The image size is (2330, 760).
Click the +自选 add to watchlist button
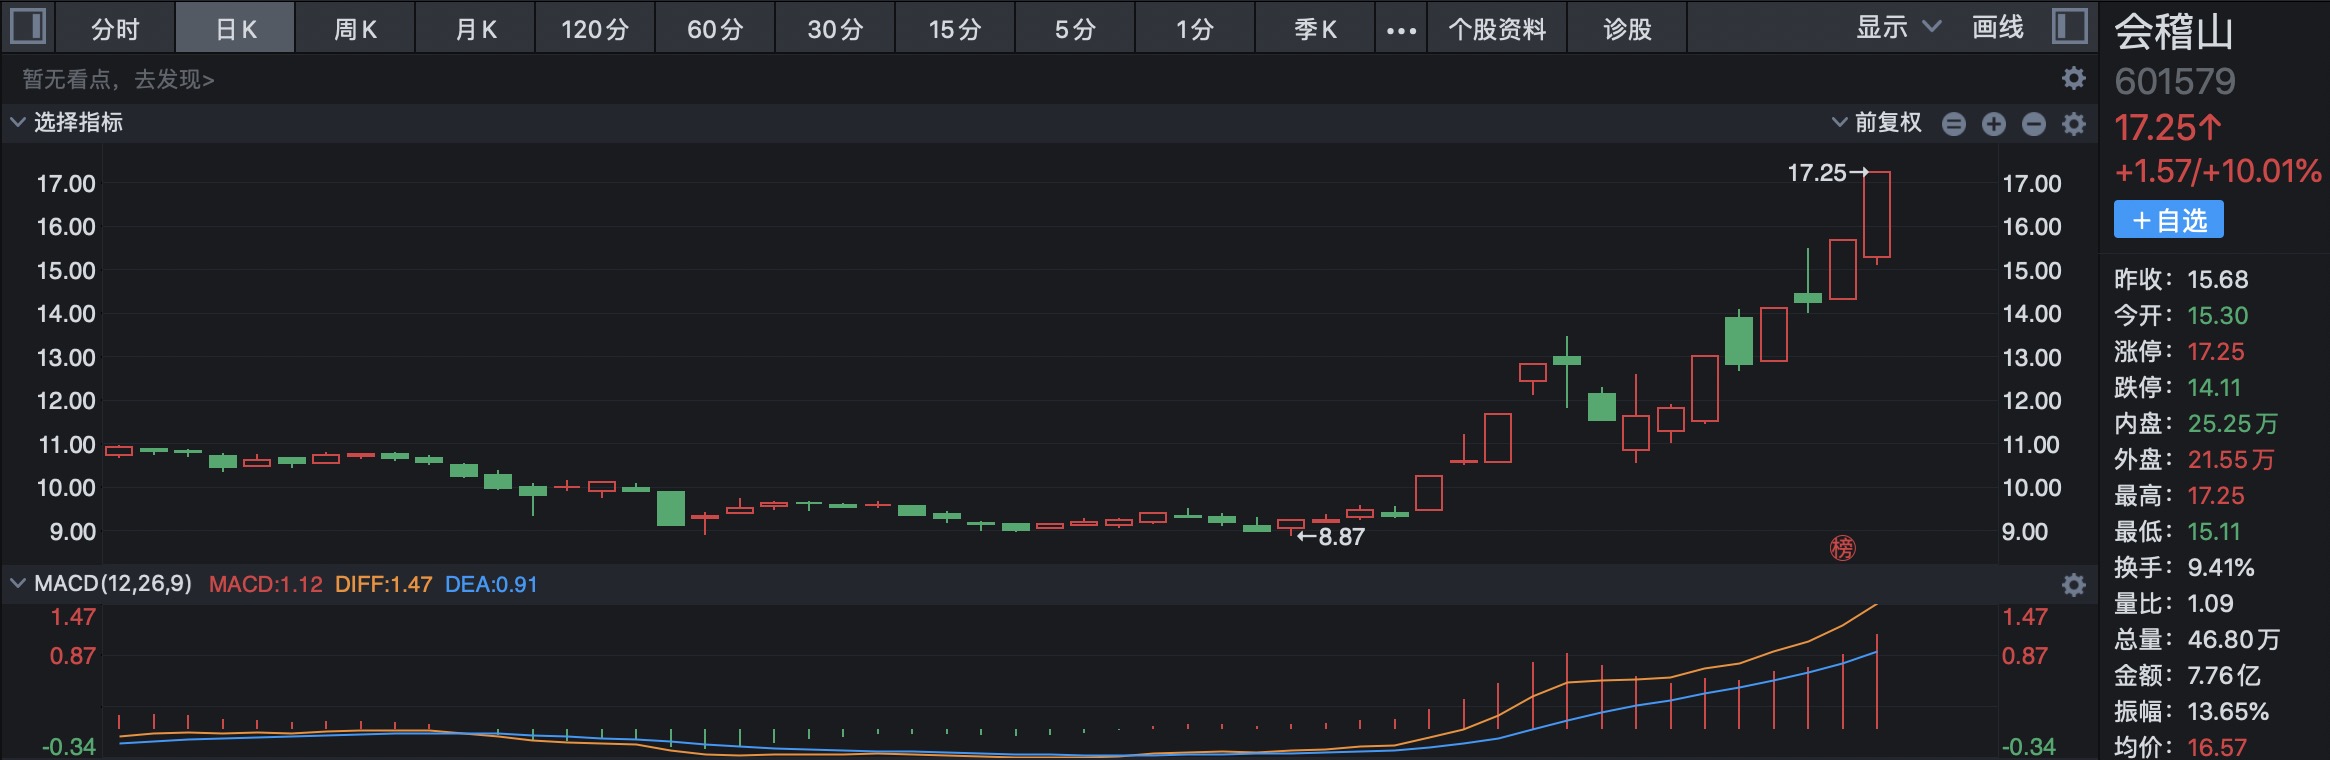(x=2168, y=220)
